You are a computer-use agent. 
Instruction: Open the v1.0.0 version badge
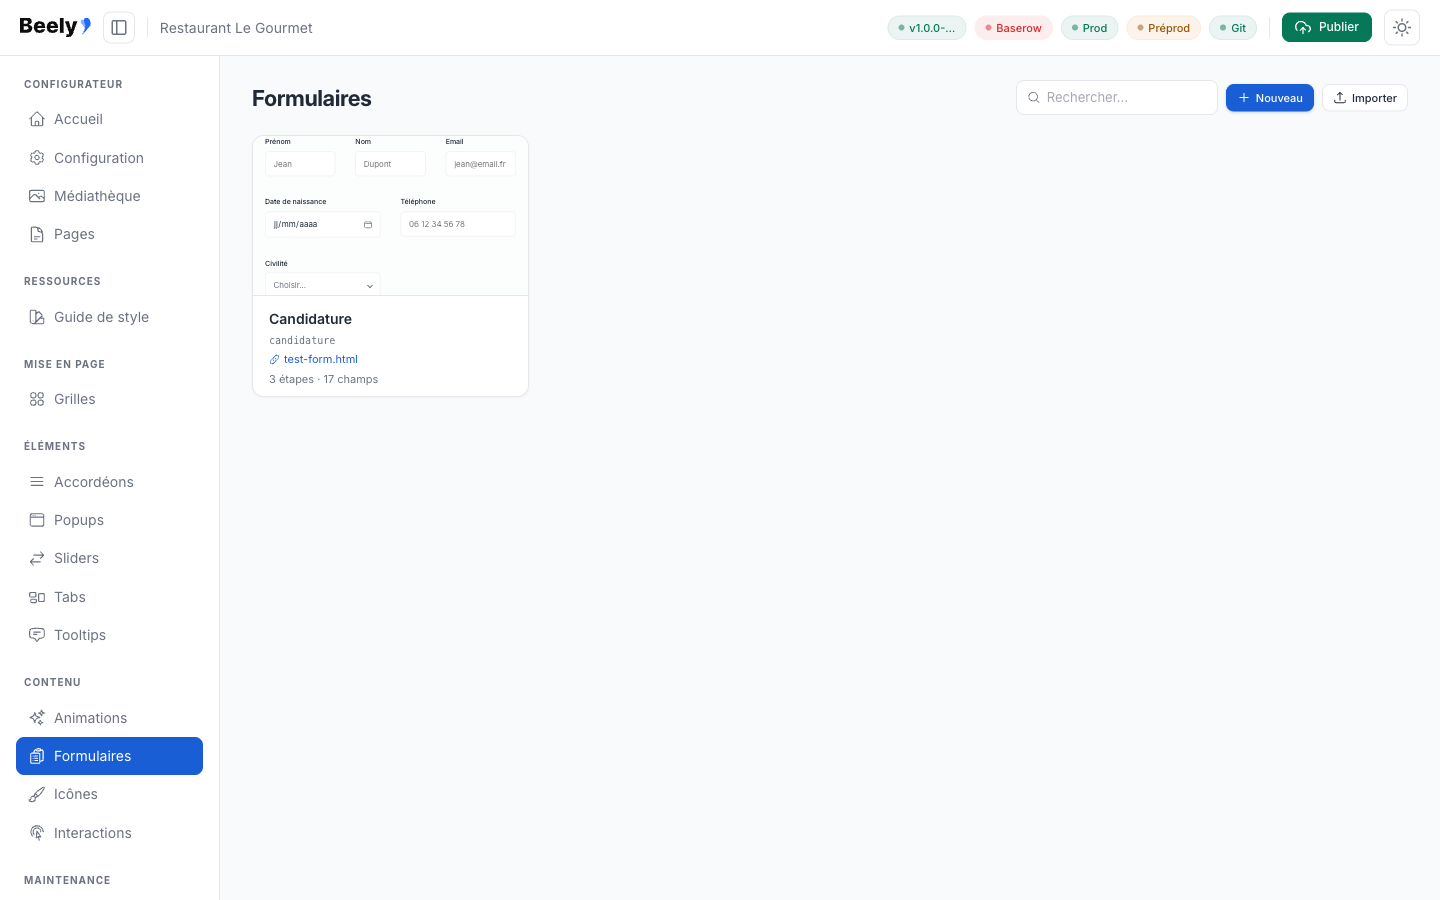tap(927, 28)
